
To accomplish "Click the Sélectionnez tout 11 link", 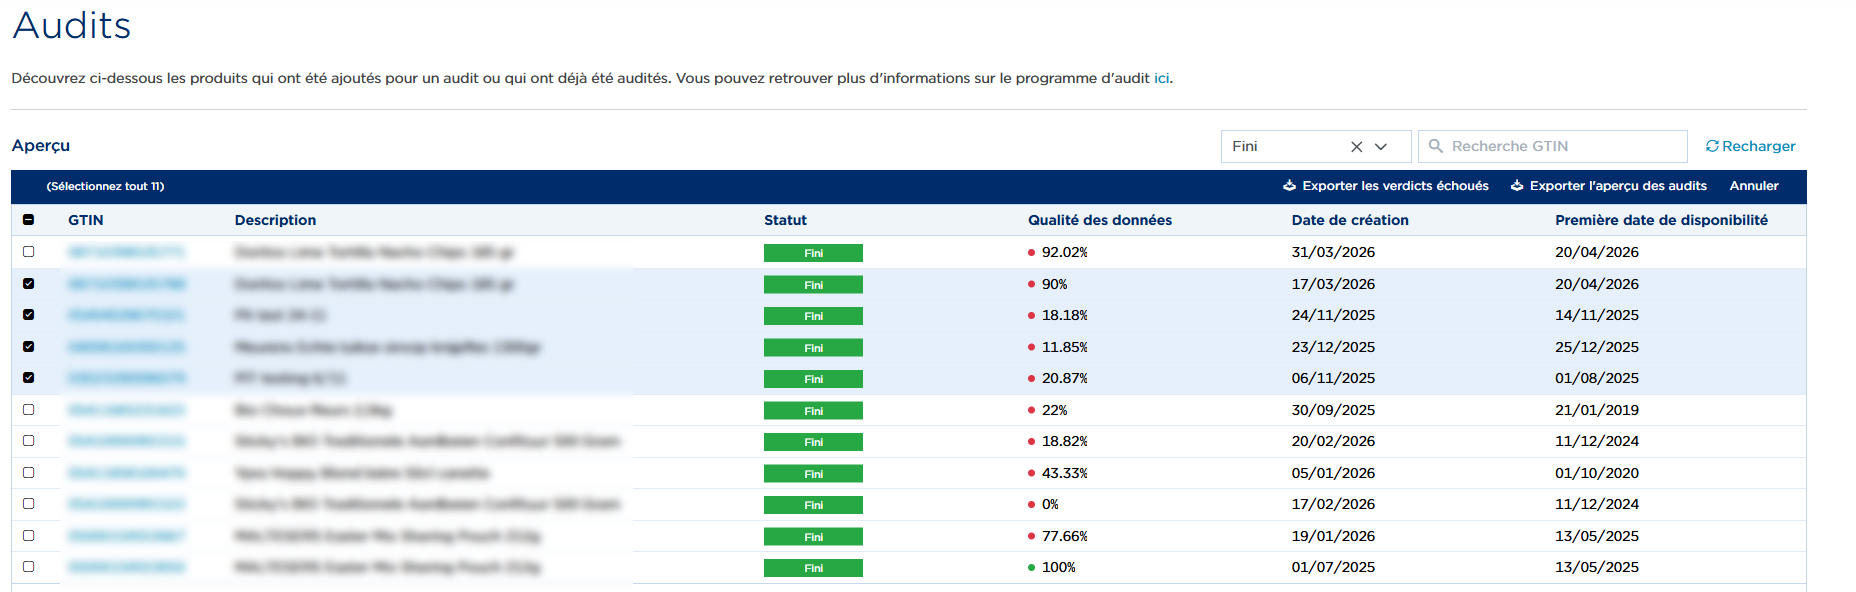I will [x=105, y=186].
